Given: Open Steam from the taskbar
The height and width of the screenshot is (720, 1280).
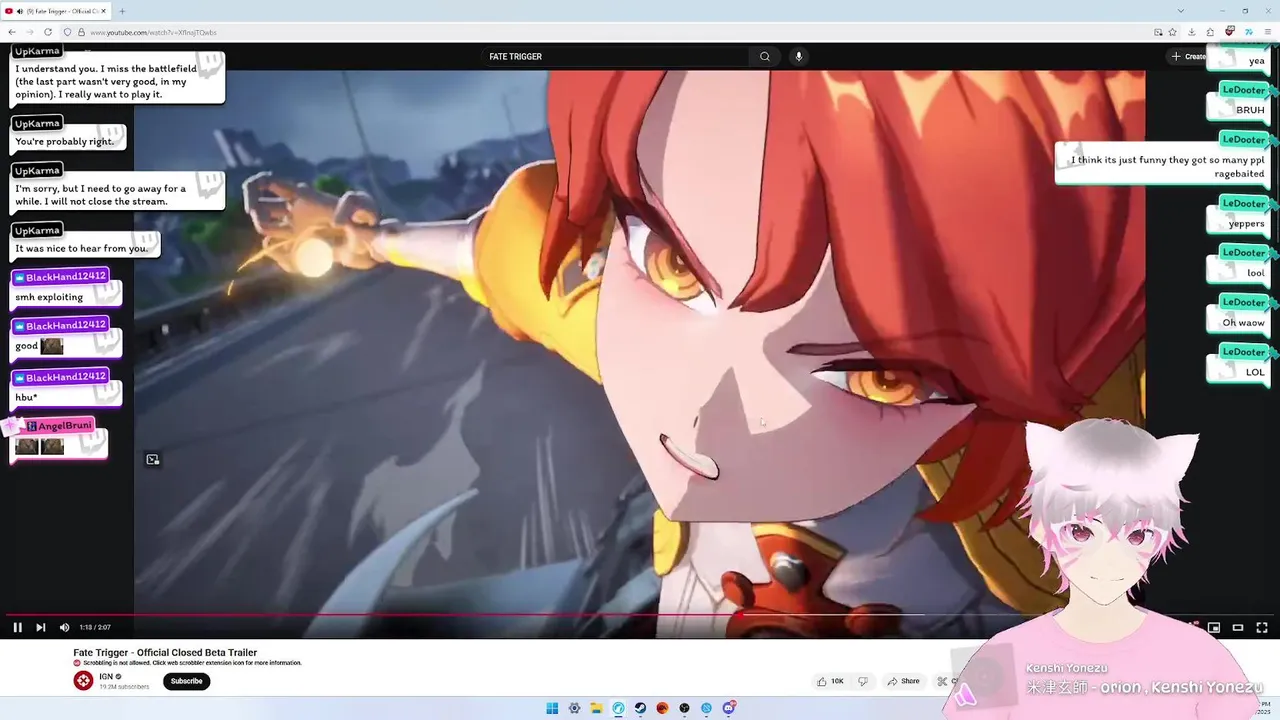Looking at the screenshot, I should (x=640, y=708).
